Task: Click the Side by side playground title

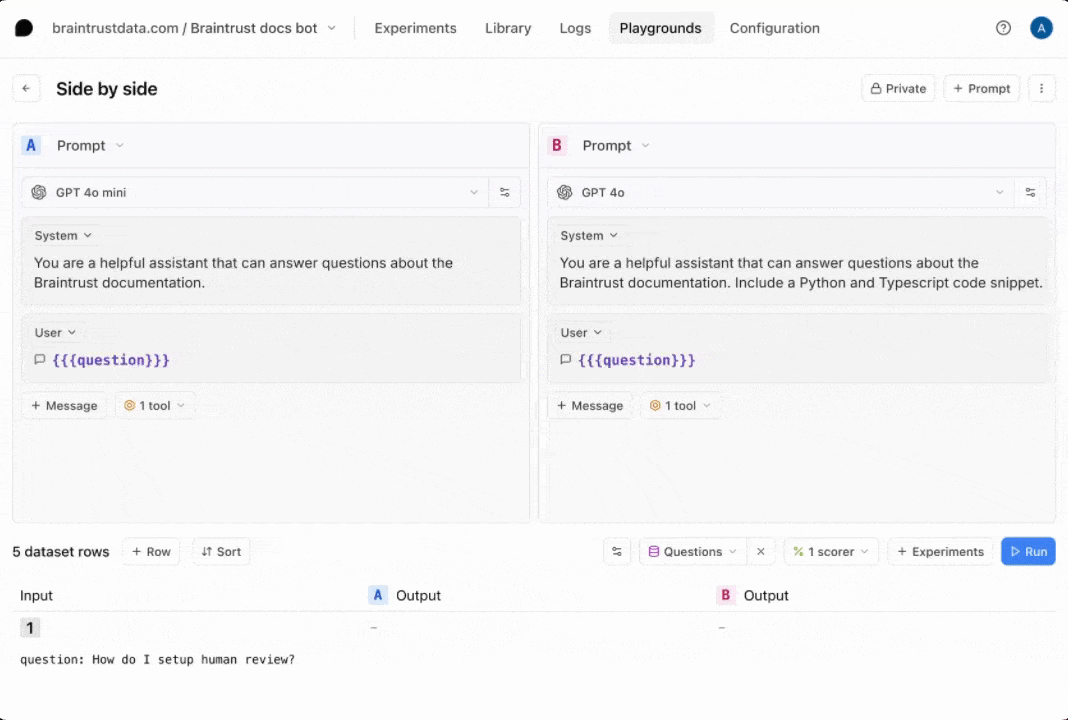Action: [106, 89]
